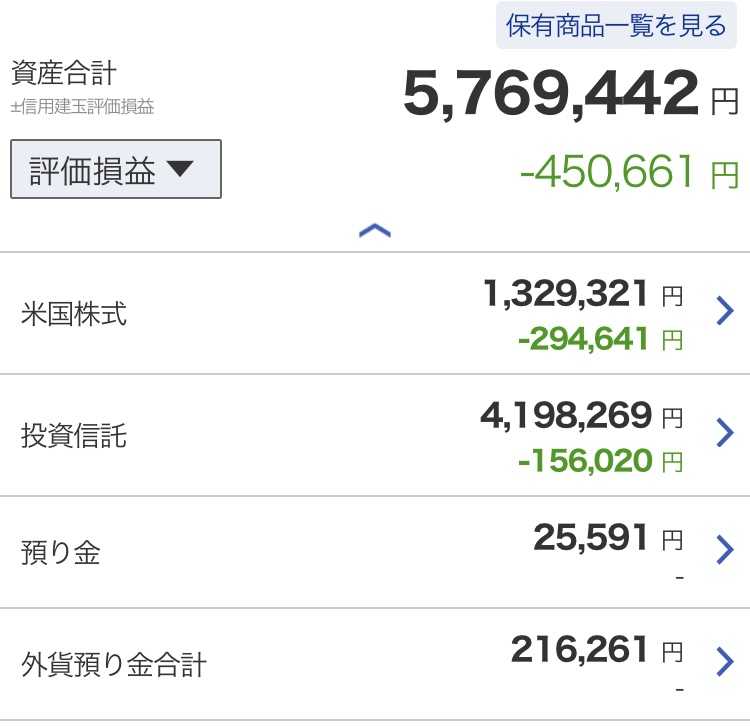This screenshot has height=726, width=750.
Task: Tap the 投資信託 value 4,198,269 円
Action: coord(582,415)
